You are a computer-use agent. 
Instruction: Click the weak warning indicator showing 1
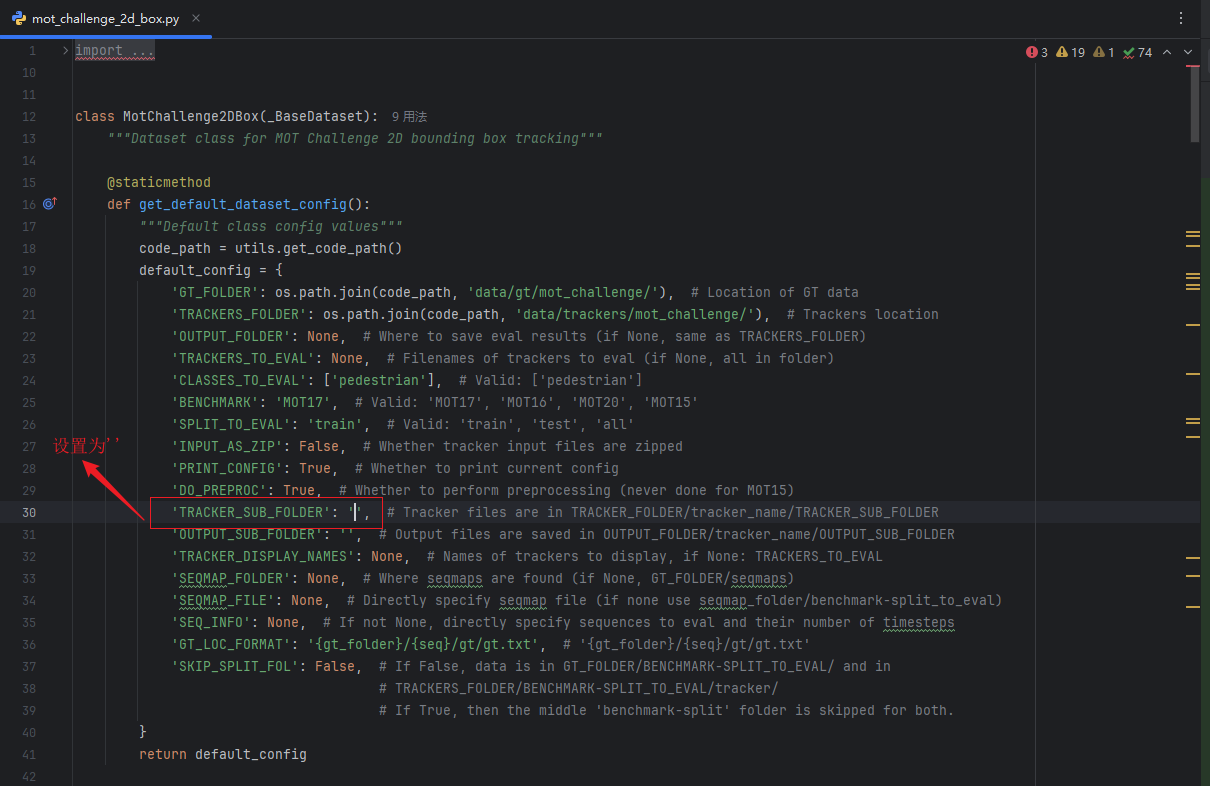pos(1104,52)
